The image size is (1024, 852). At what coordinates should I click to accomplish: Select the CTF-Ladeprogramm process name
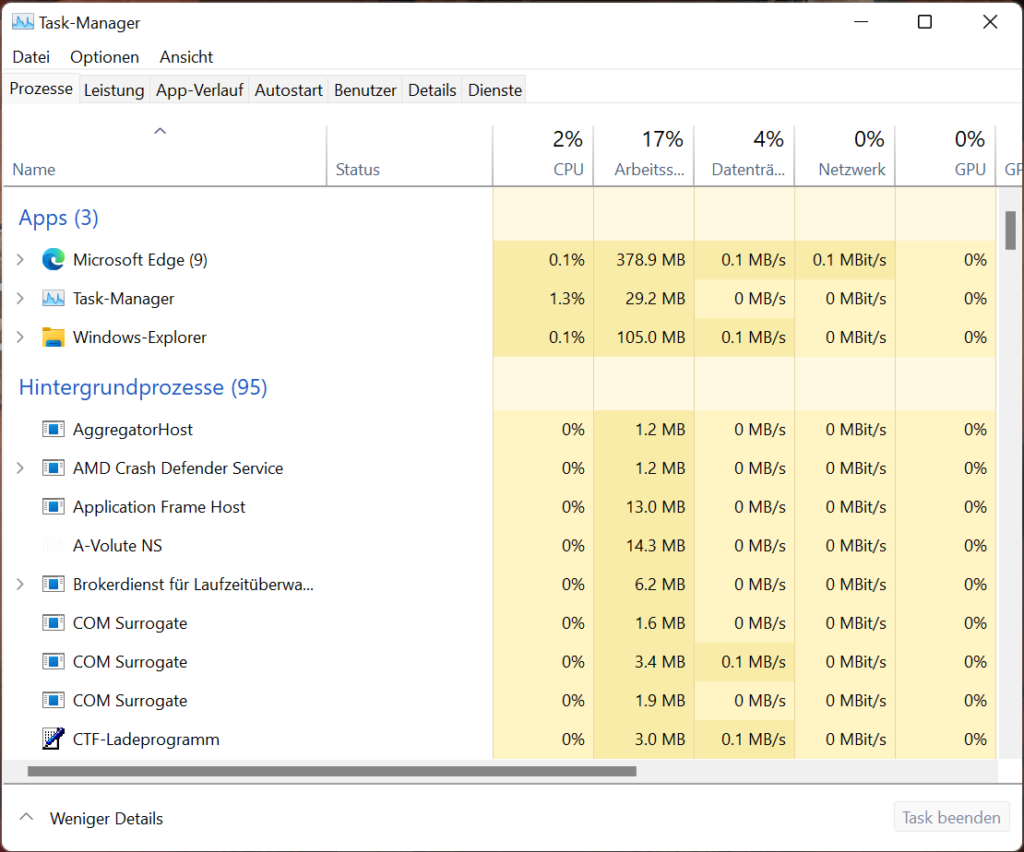(x=146, y=739)
